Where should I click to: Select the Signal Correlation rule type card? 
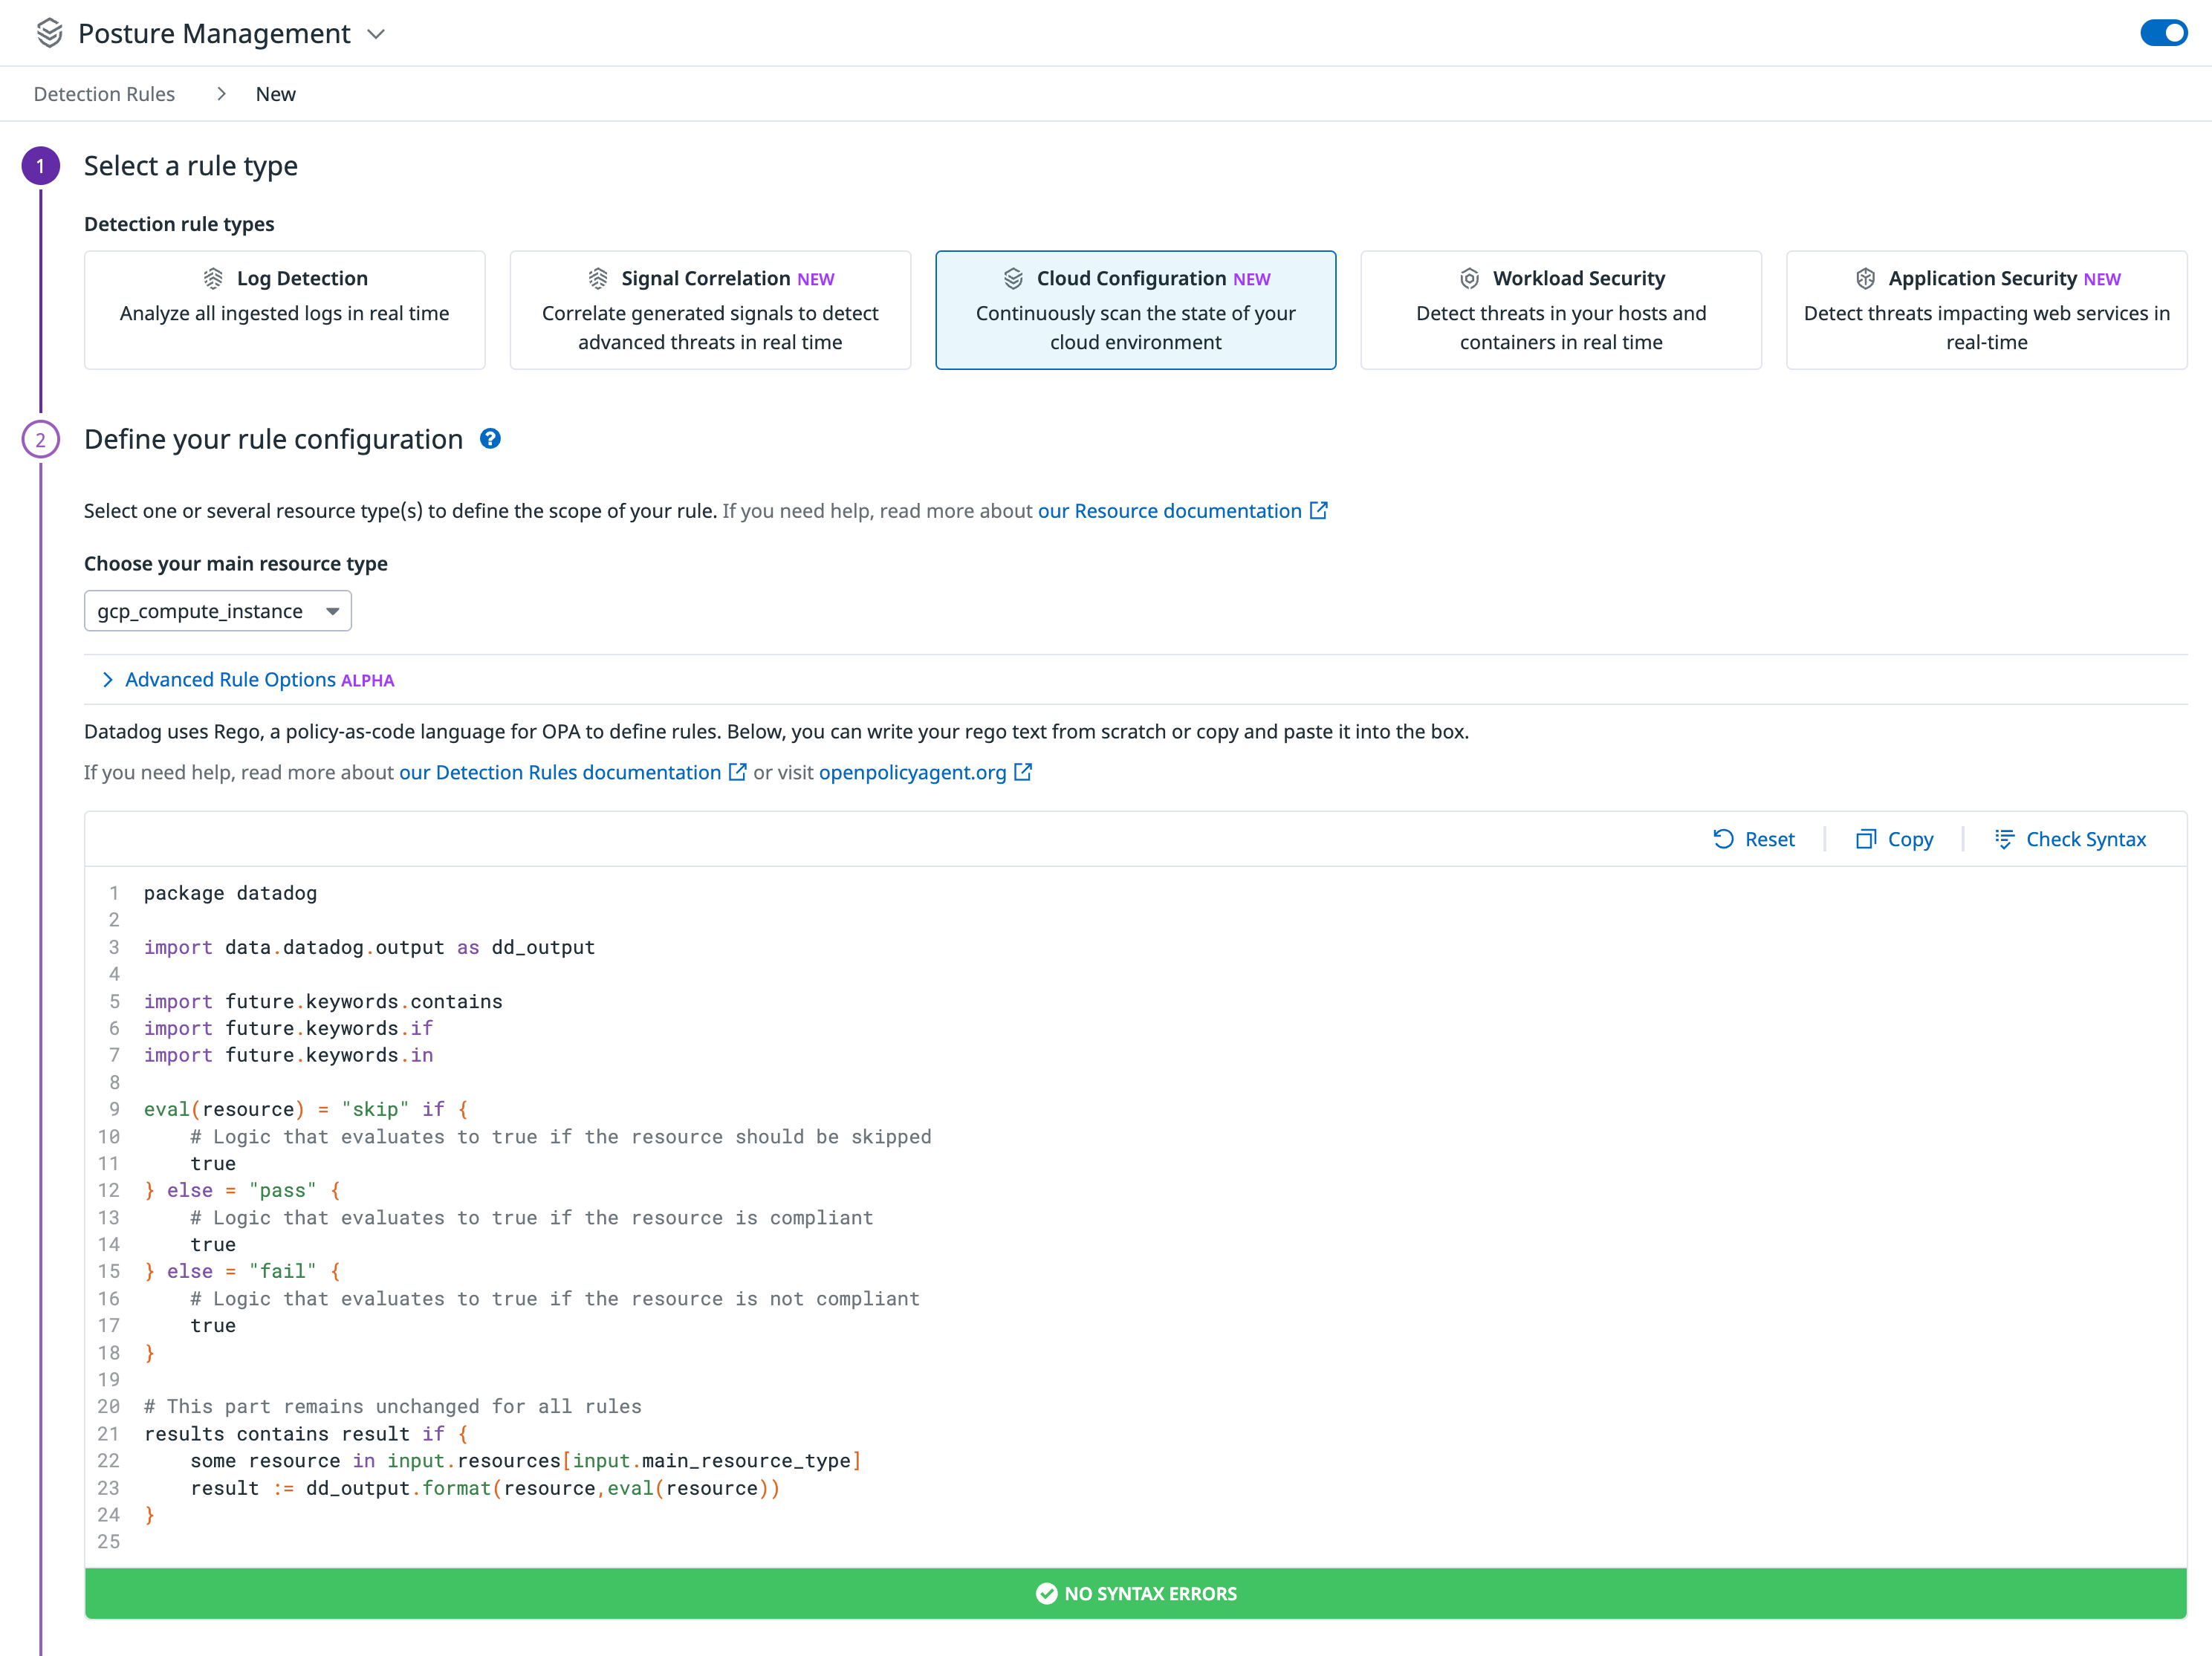click(x=710, y=310)
